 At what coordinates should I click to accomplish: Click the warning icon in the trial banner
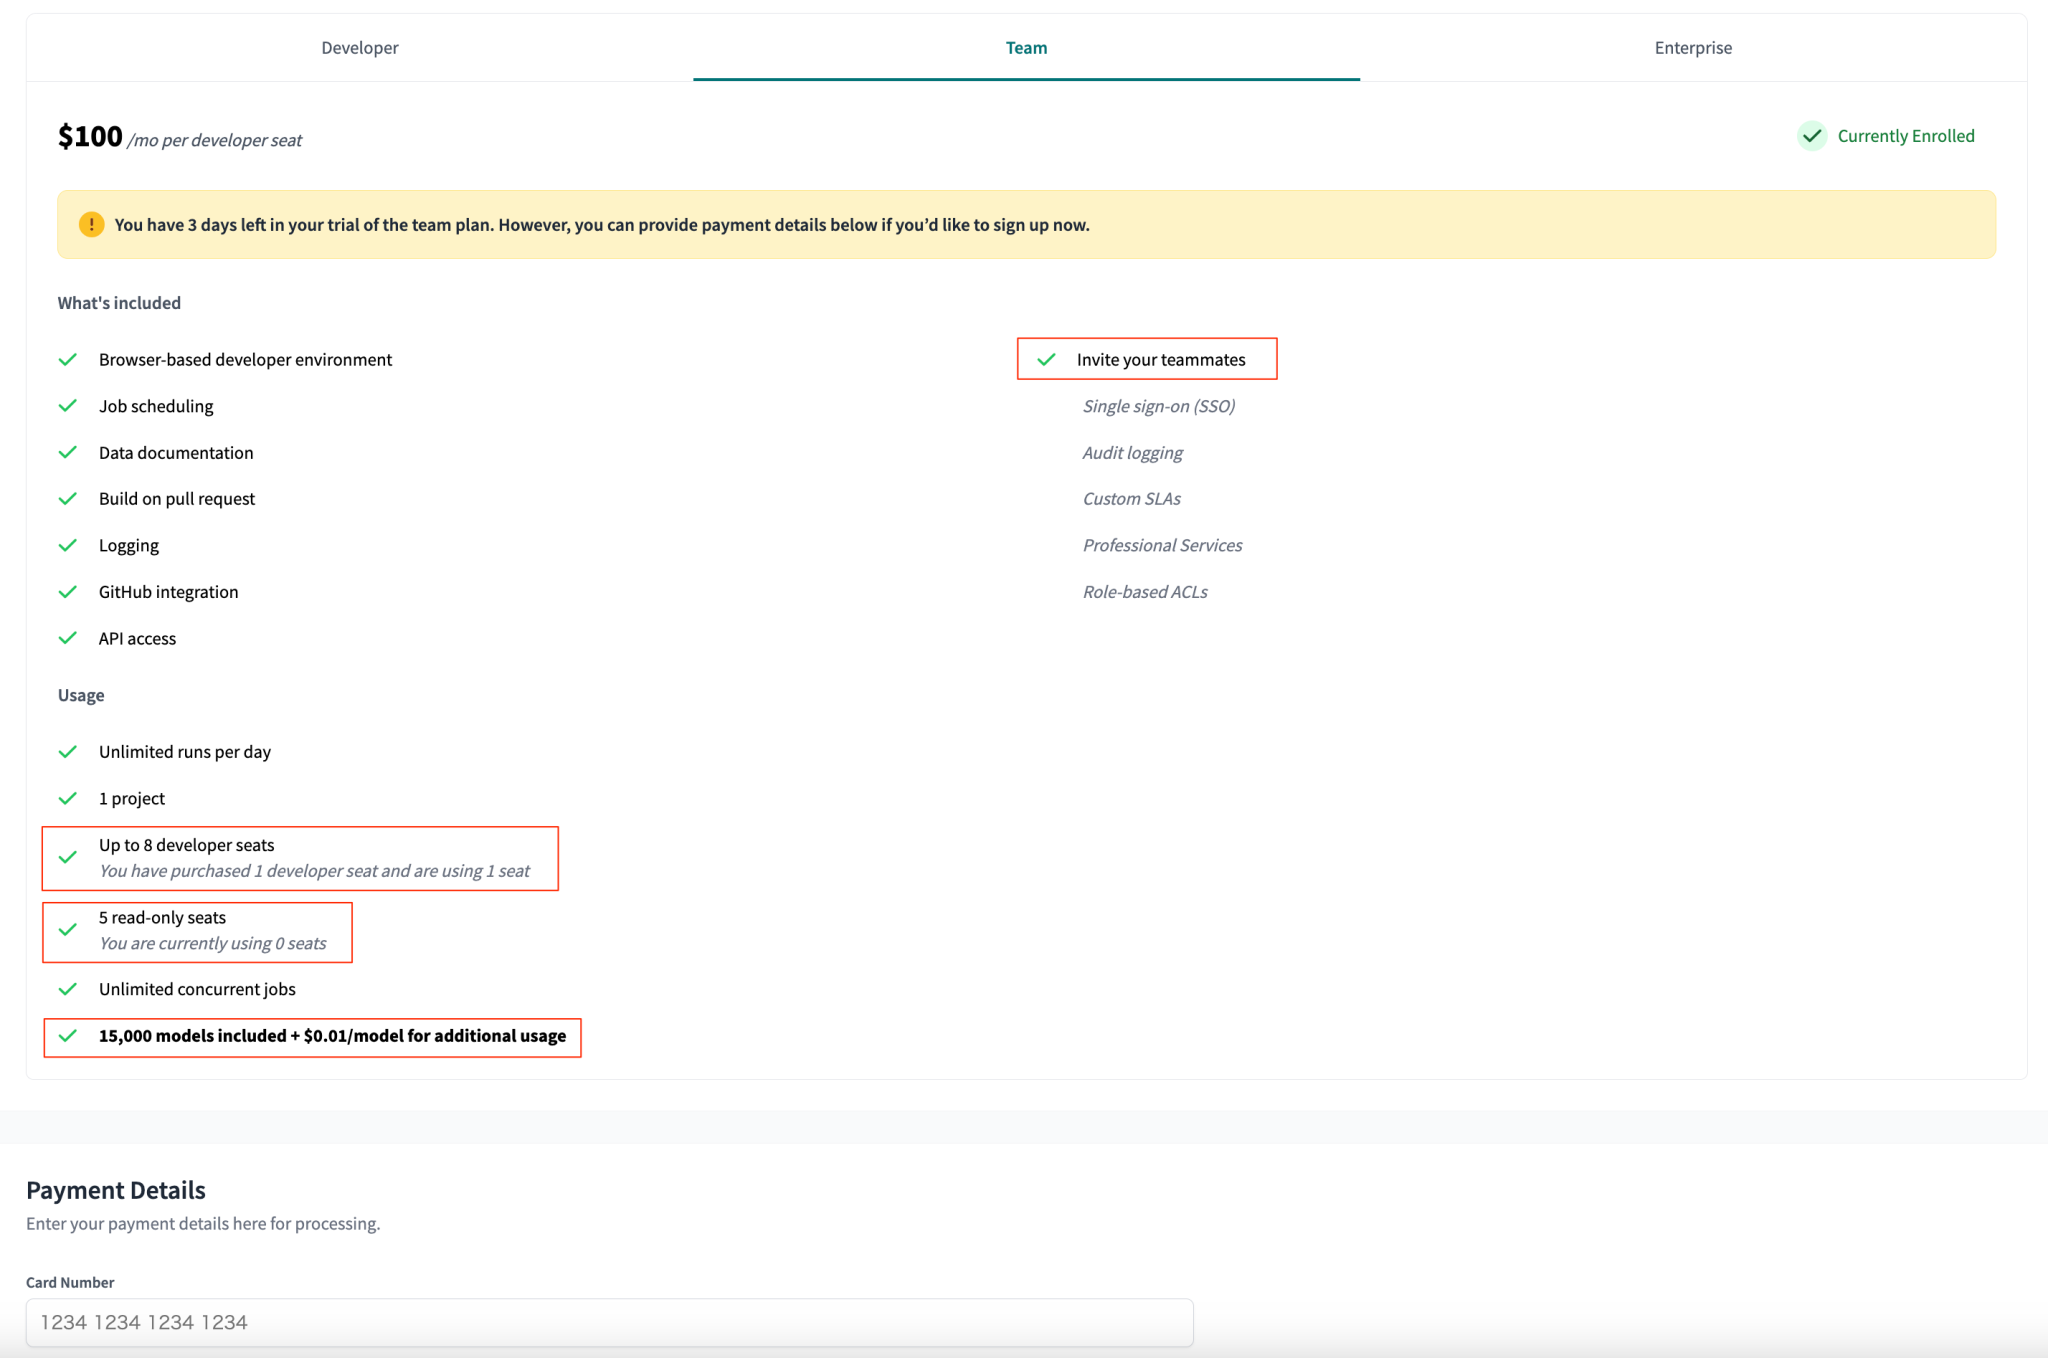[91, 224]
